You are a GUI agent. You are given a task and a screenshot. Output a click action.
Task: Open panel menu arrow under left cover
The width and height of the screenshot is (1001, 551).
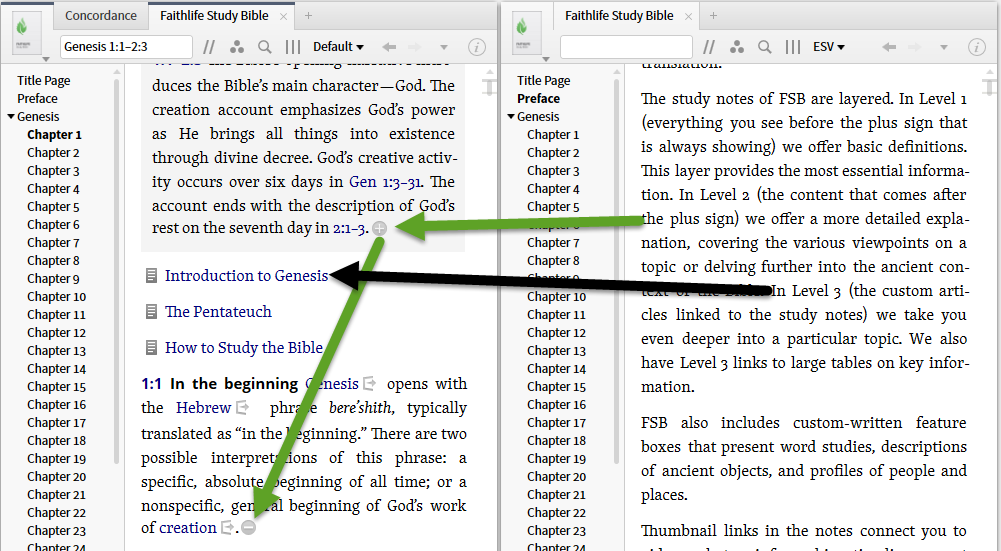click(x=45, y=59)
